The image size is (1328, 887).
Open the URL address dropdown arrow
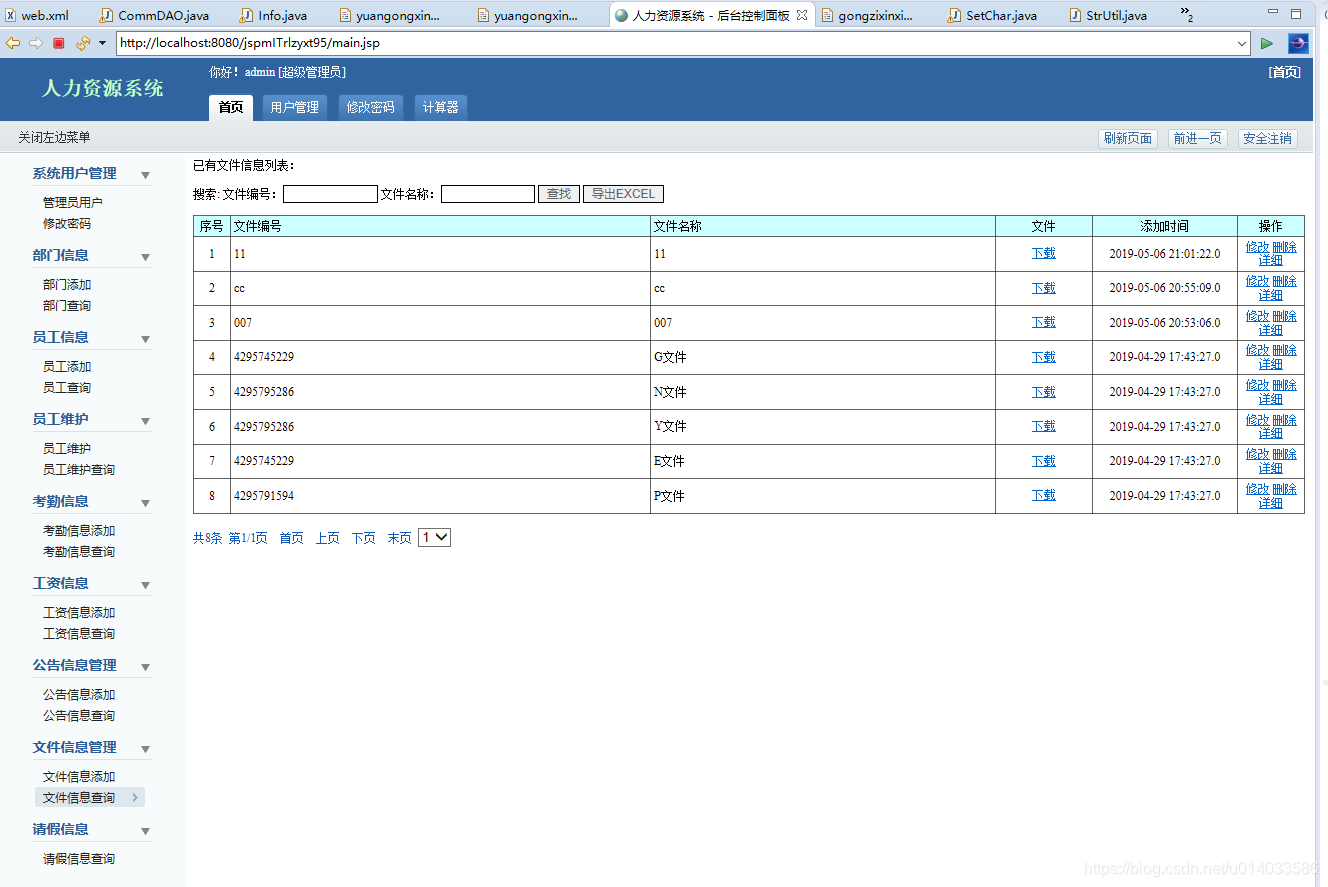[x=1243, y=43]
